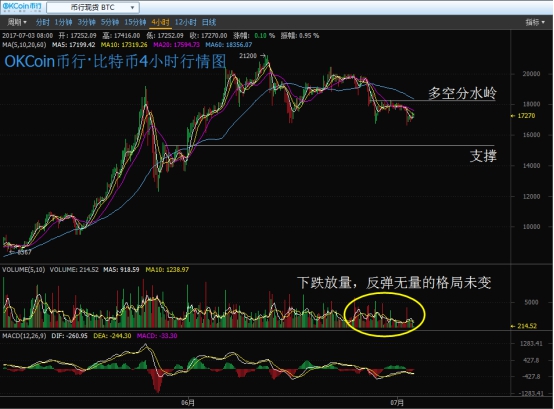Click the 21200 high price marker
Image resolution: width=554 pixels, height=409 pixels.
pyautogui.click(x=252, y=56)
